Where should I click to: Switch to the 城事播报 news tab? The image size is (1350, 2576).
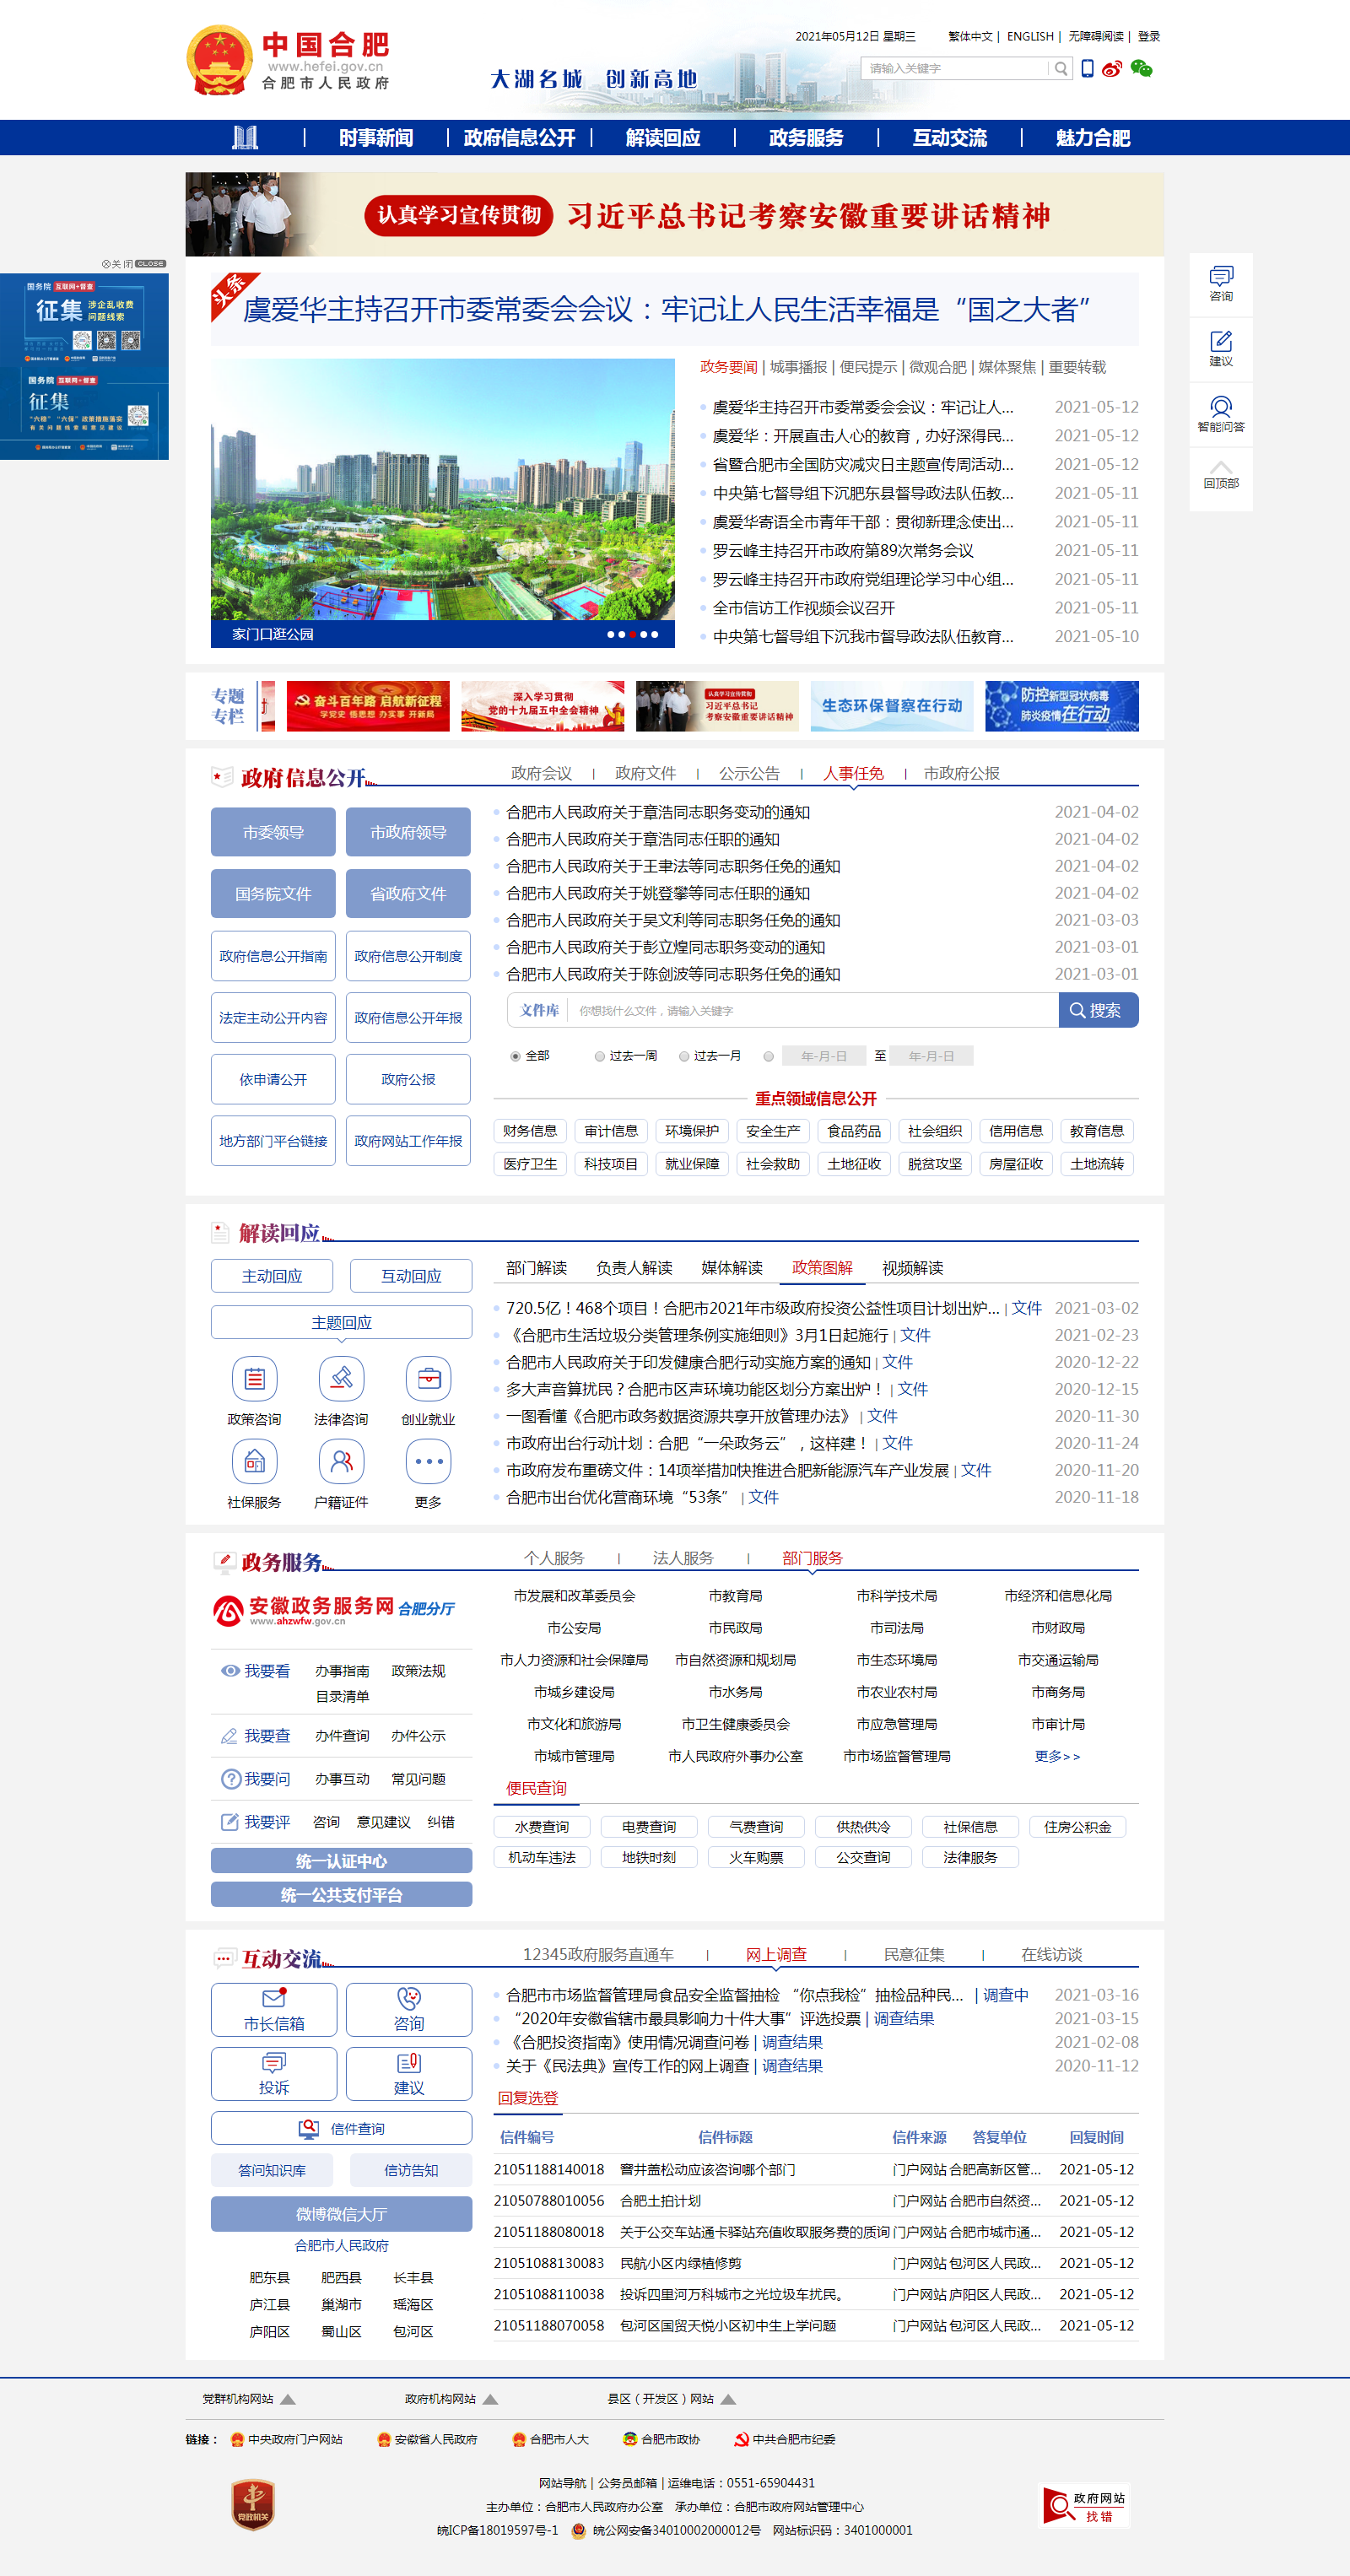coord(798,367)
